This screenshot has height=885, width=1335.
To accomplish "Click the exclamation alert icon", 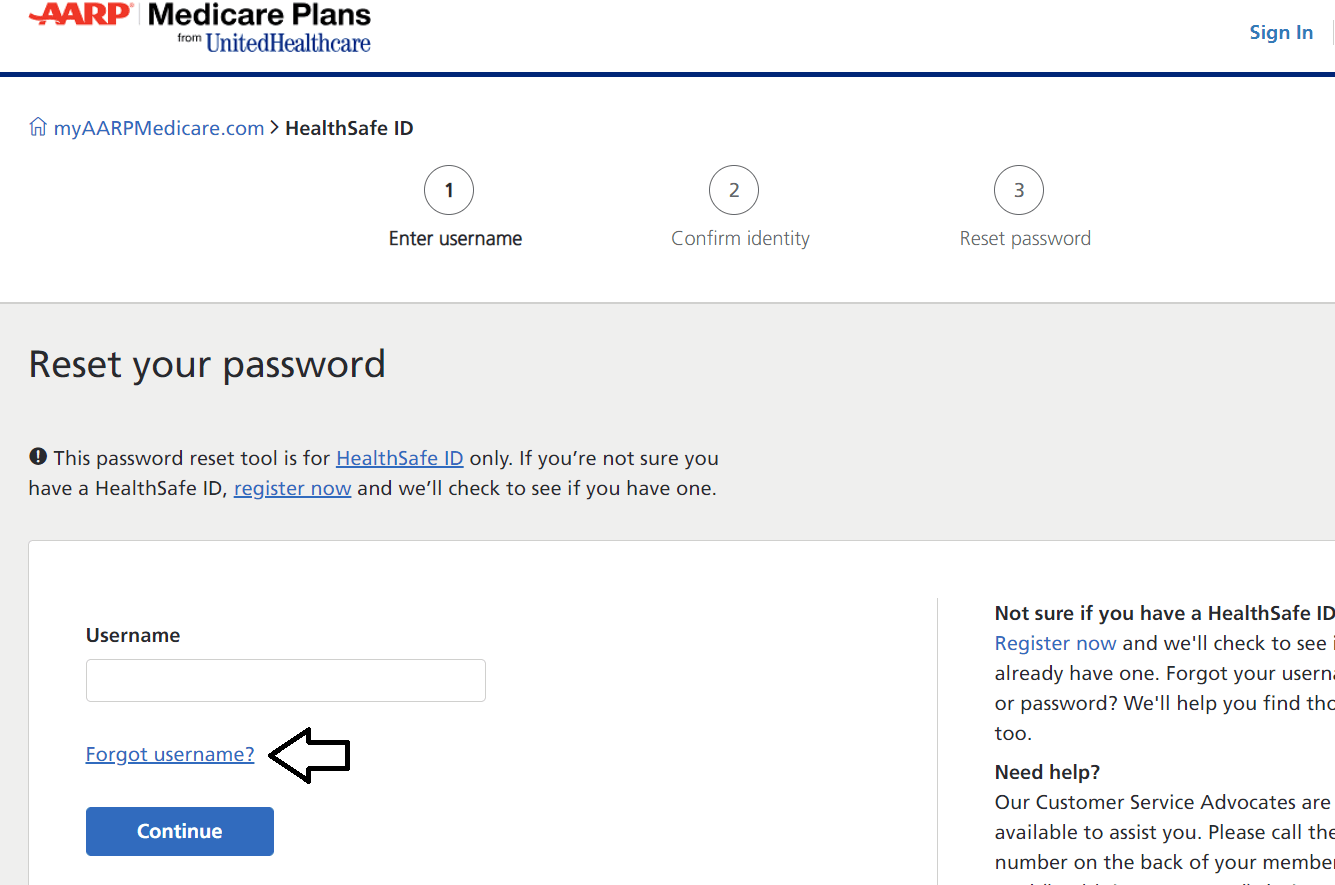I will coord(38,457).
